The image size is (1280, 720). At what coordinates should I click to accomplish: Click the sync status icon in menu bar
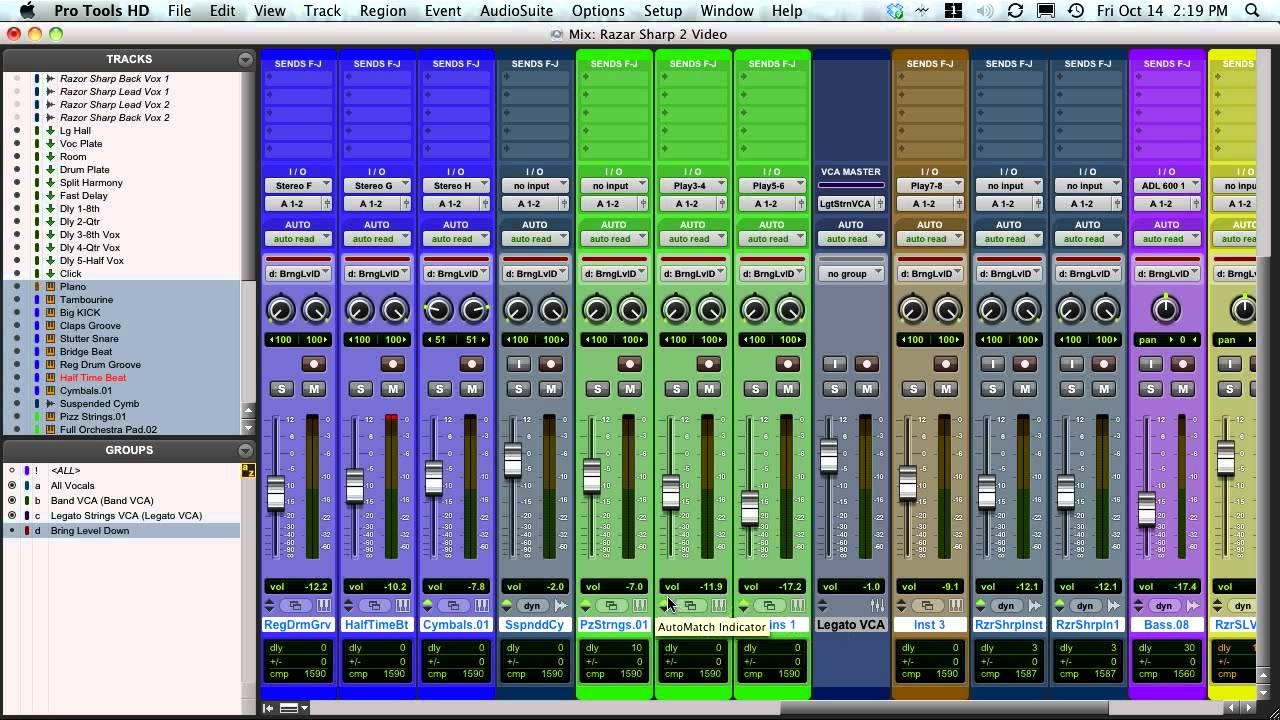[x=1015, y=11]
